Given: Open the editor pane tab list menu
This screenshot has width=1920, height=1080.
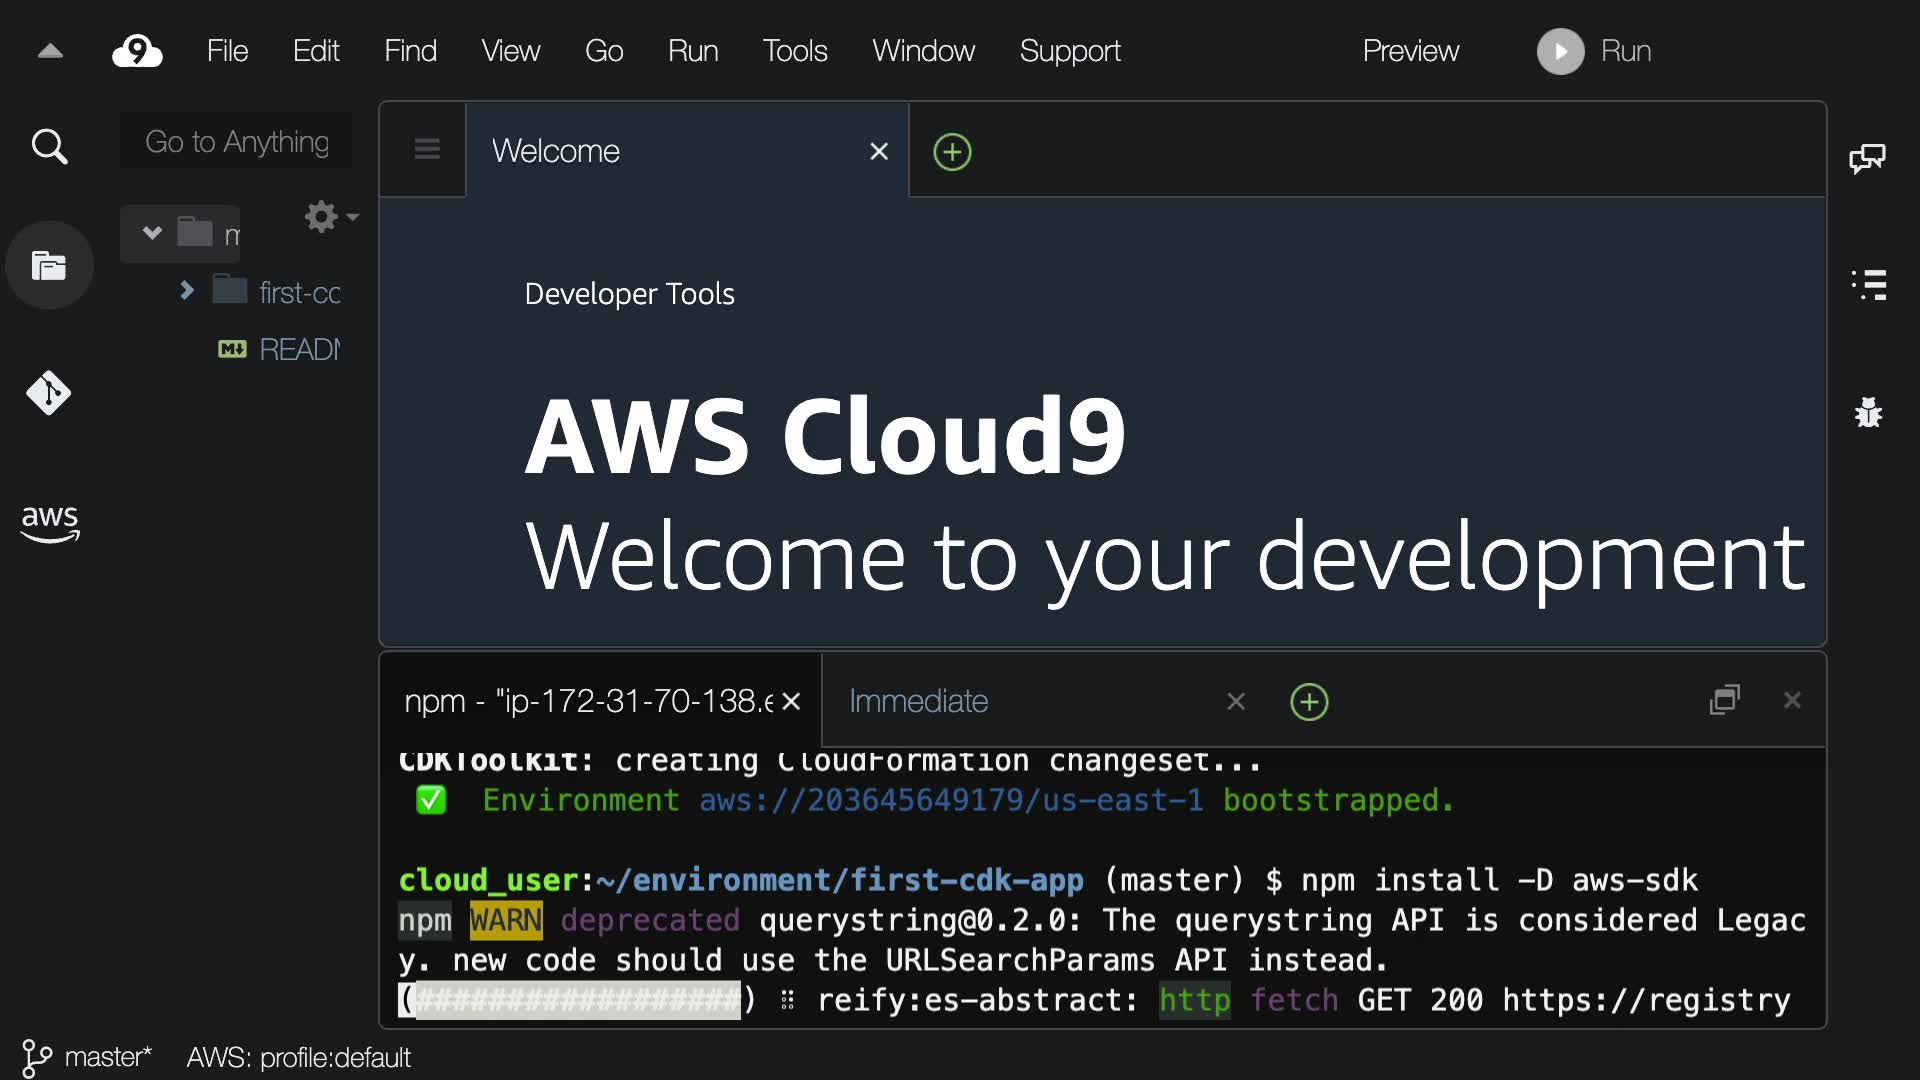Looking at the screenshot, I should click(427, 150).
